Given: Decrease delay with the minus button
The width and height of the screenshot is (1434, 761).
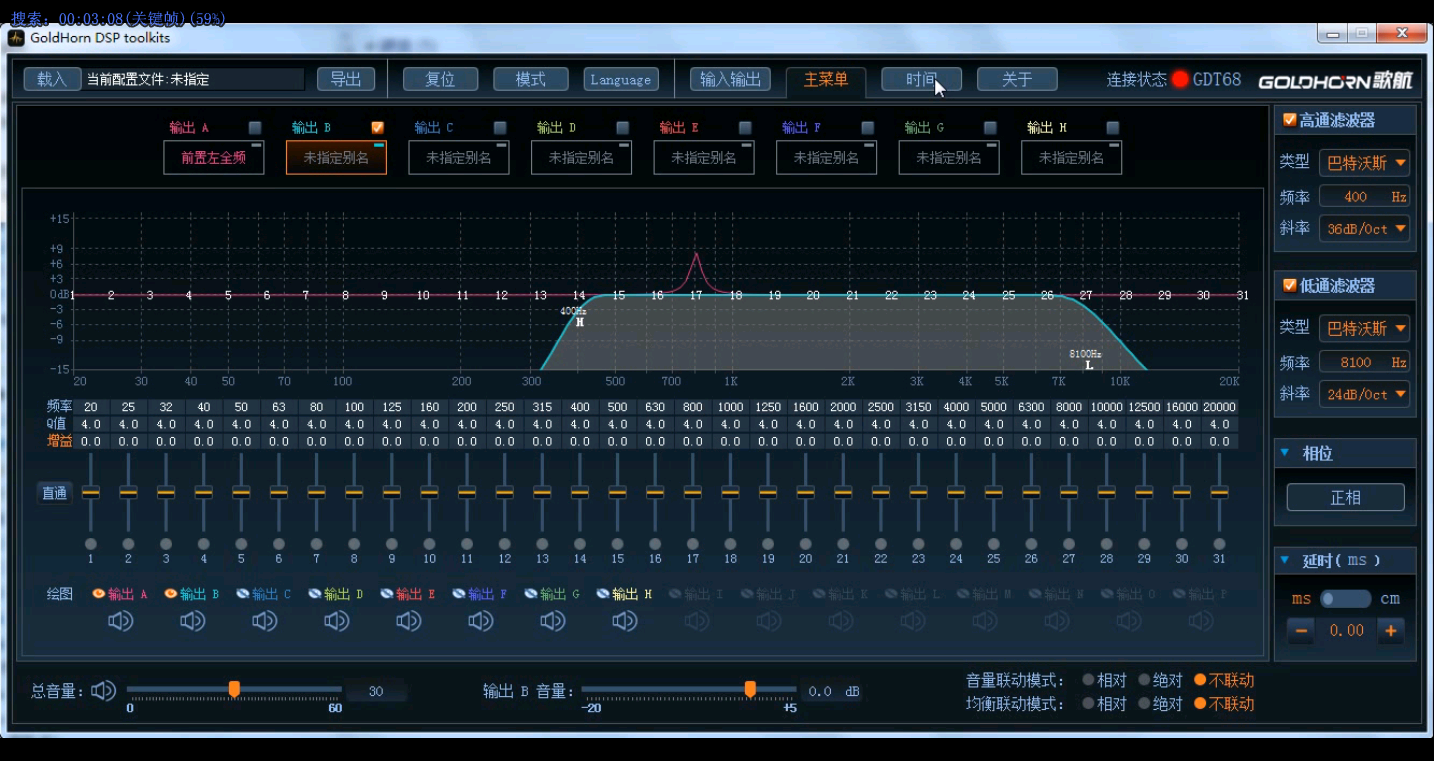Looking at the screenshot, I should click(x=1301, y=630).
